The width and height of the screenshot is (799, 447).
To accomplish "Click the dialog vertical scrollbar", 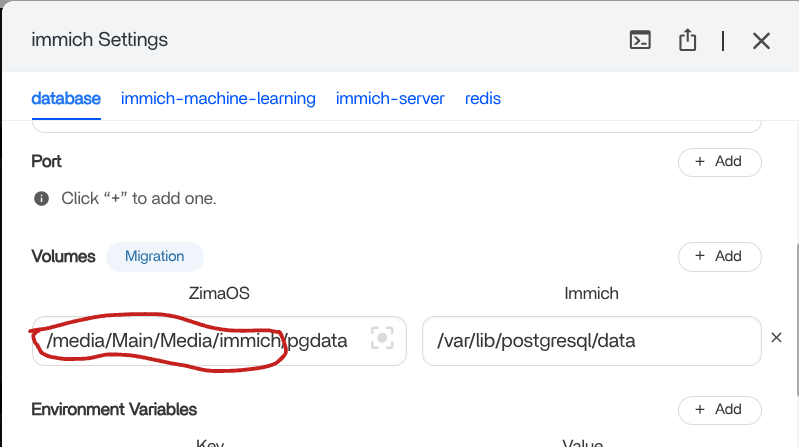I will tap(796, 321).
